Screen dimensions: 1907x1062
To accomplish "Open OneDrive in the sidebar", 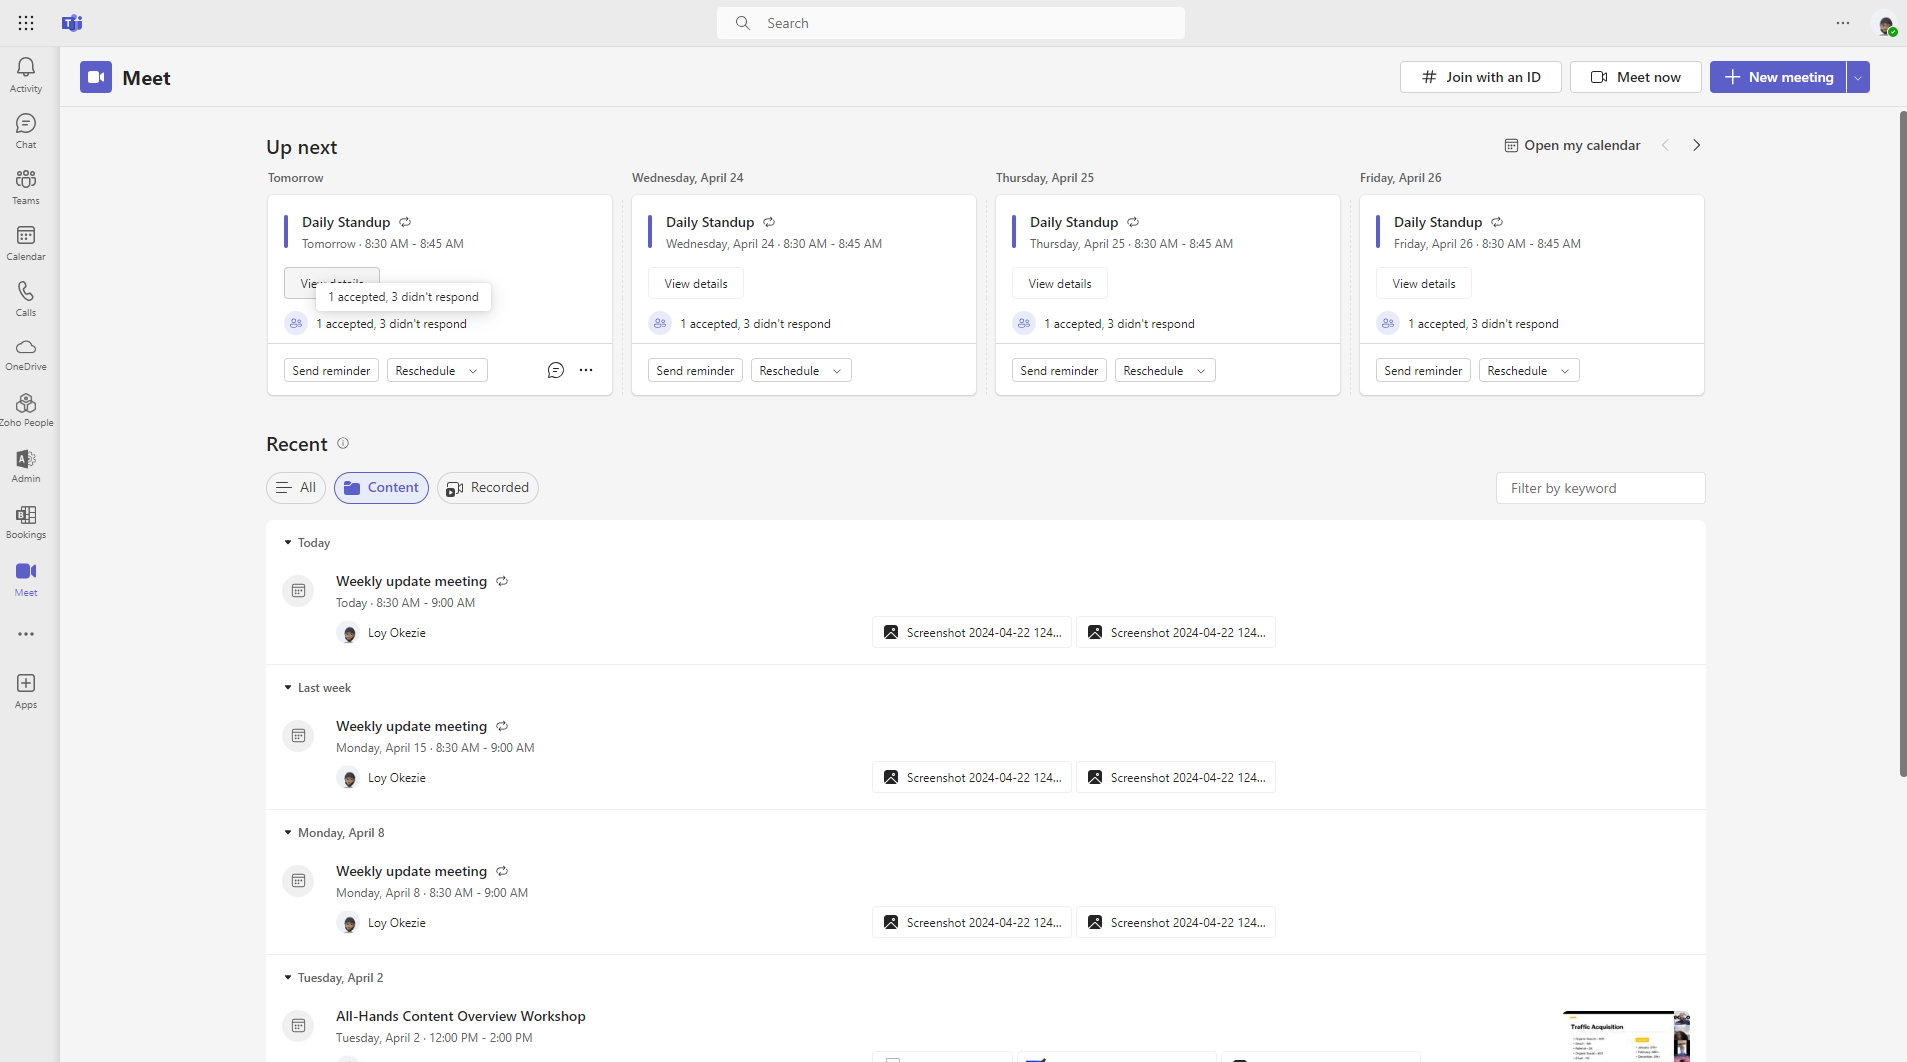I will [x=26, y=354].
